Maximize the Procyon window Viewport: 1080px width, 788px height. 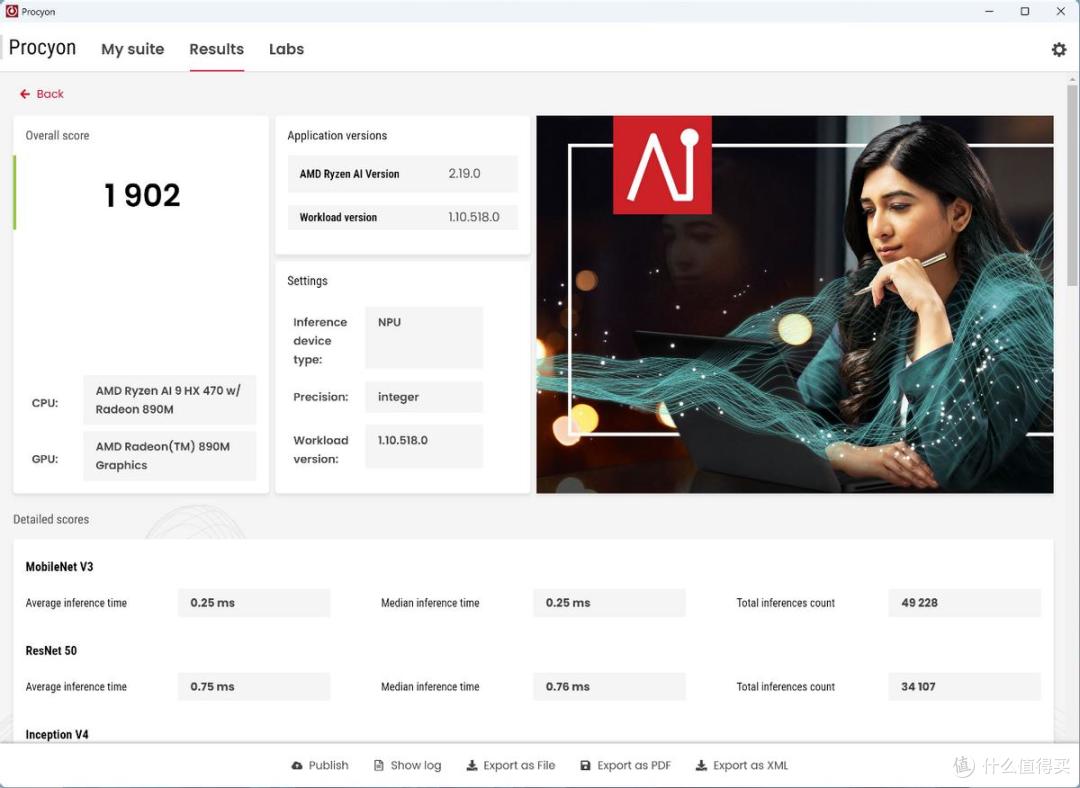click(1025, 11)
